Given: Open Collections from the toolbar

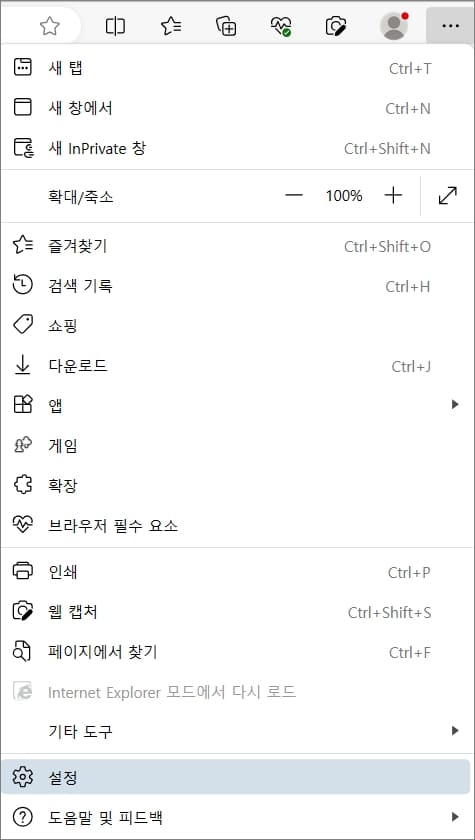Looking at the screenshot, I should tap(227, 26).
